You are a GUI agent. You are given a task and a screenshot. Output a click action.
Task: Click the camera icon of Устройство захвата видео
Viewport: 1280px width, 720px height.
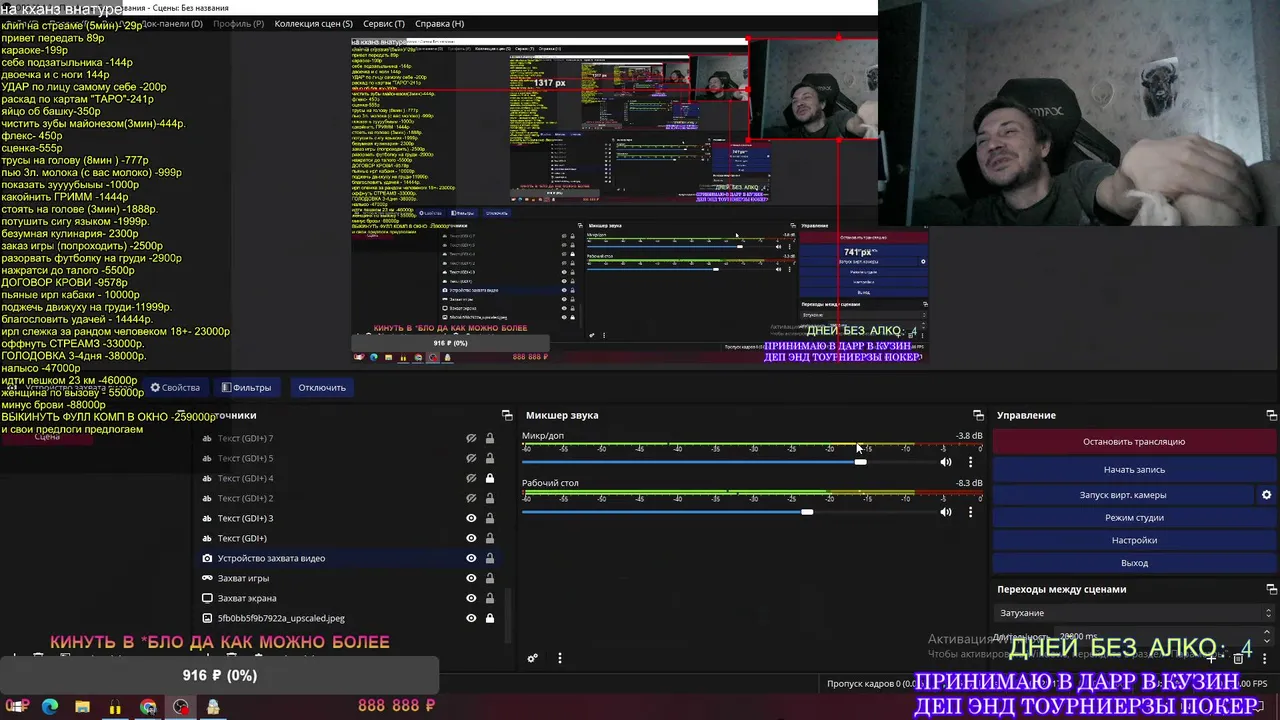point(207,558)
